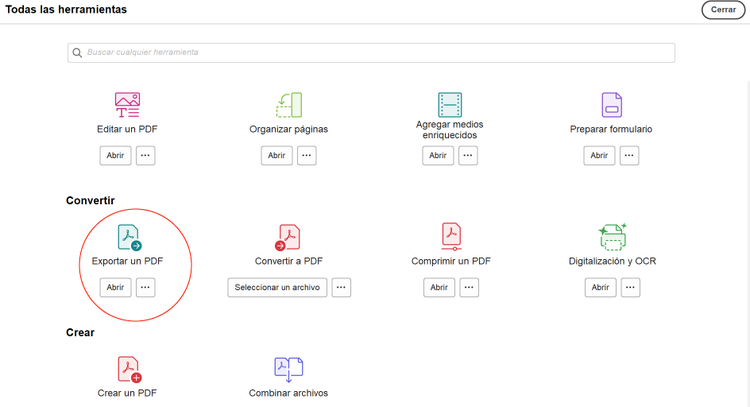Click the Todas las herramientas title
This screenshot has height=407, width=750.
tap(66, 10)
